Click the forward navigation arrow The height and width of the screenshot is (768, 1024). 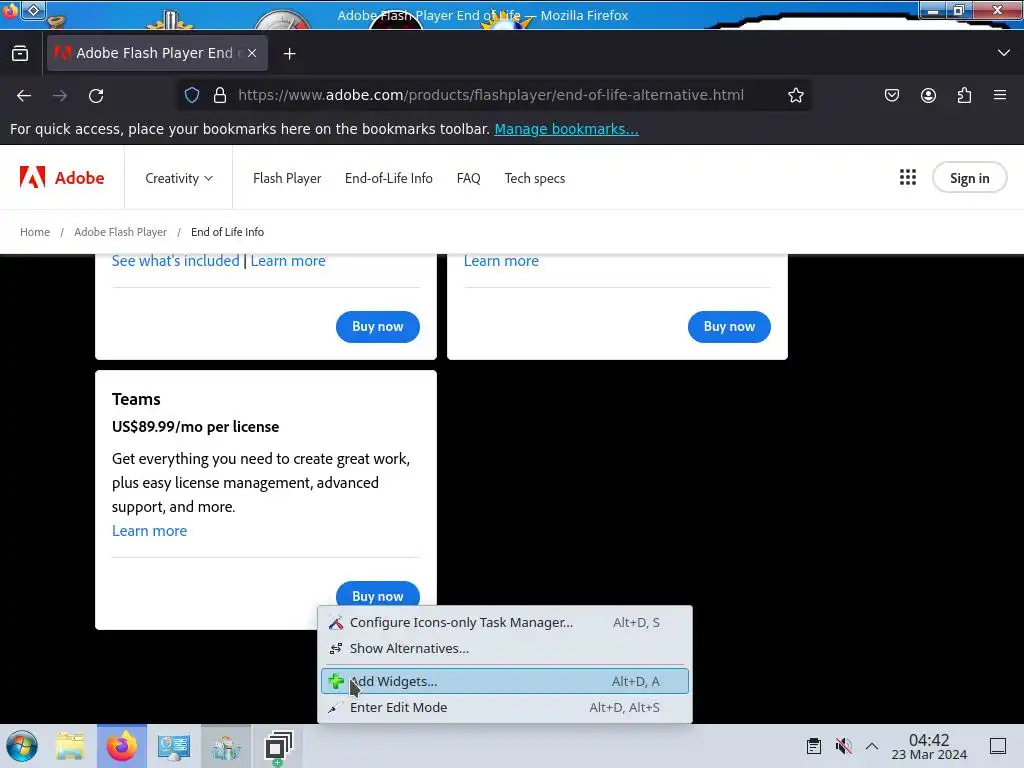click(x=60, y=95)
